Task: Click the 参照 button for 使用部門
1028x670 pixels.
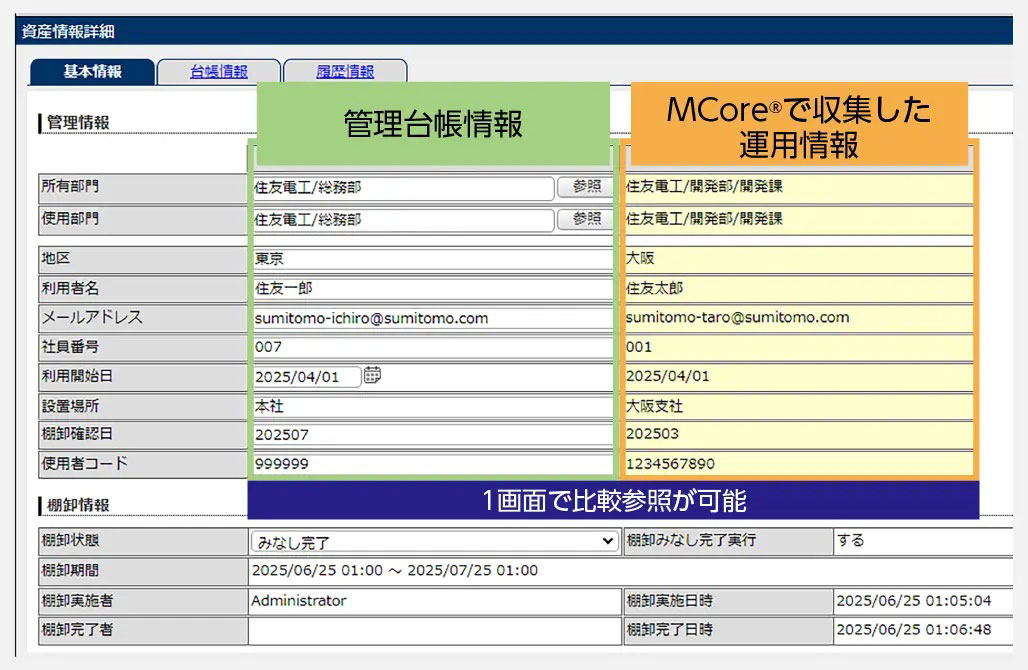Action: point(585,219)
